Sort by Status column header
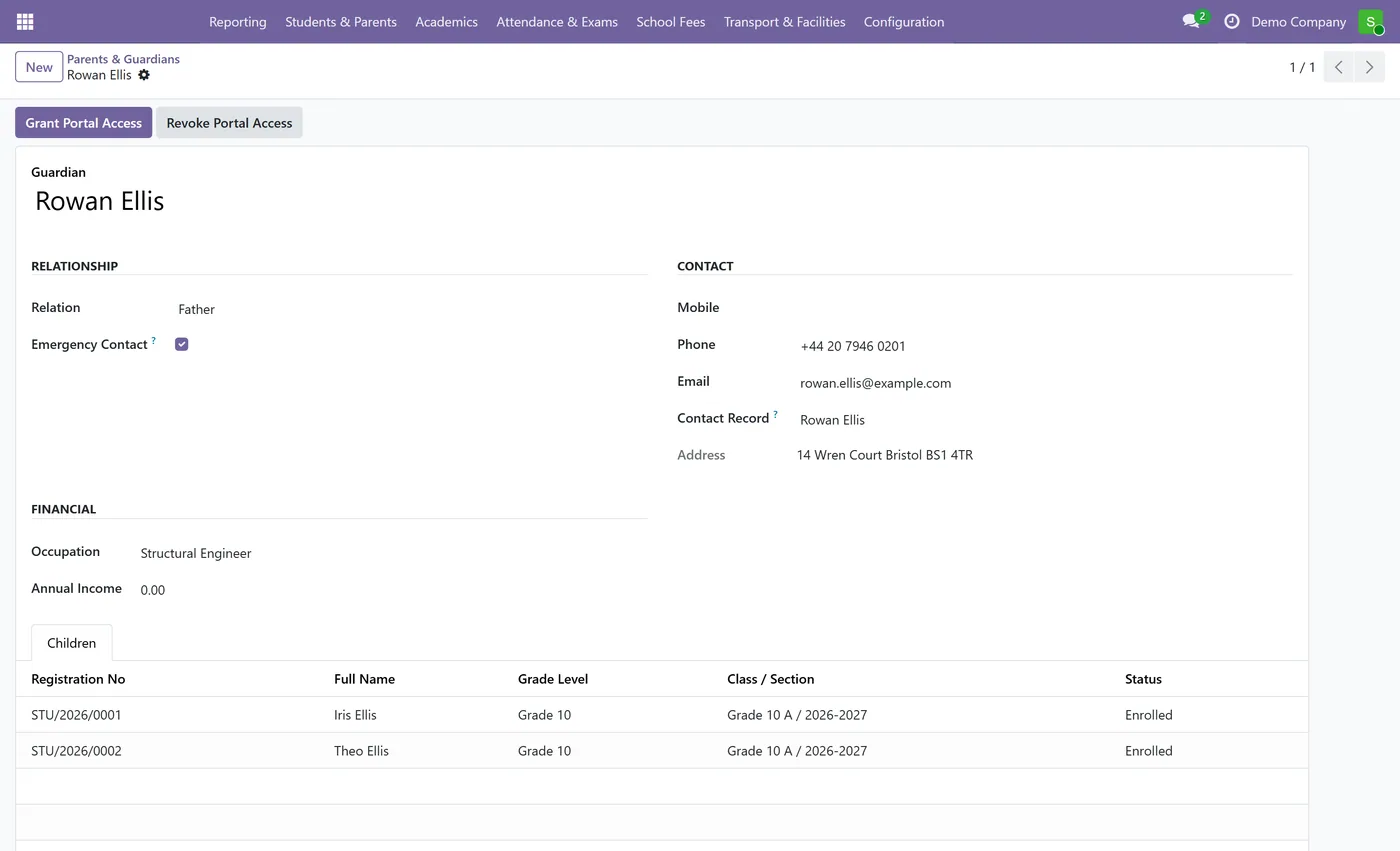The height and width of the screenshot is (851, 1400). click(x=1143, y=679)
